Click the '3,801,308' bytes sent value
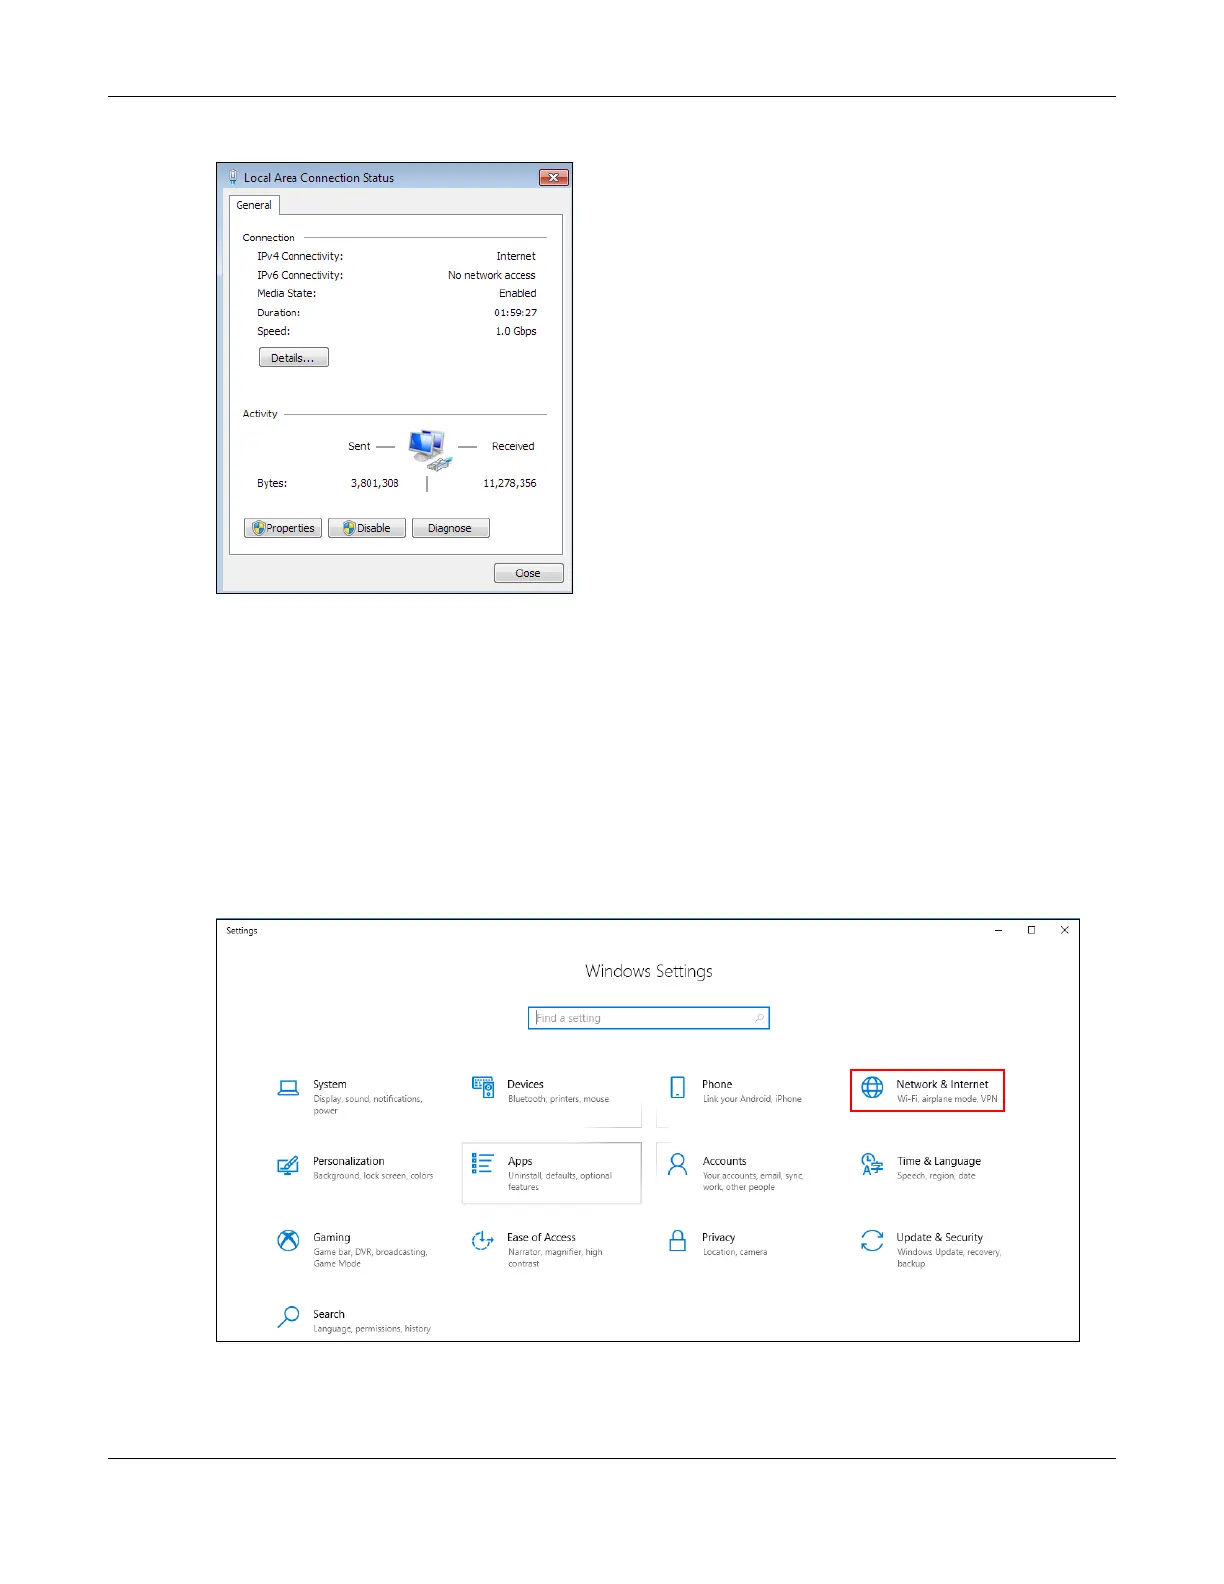Screen dimensions: 1224x1584 375,483
